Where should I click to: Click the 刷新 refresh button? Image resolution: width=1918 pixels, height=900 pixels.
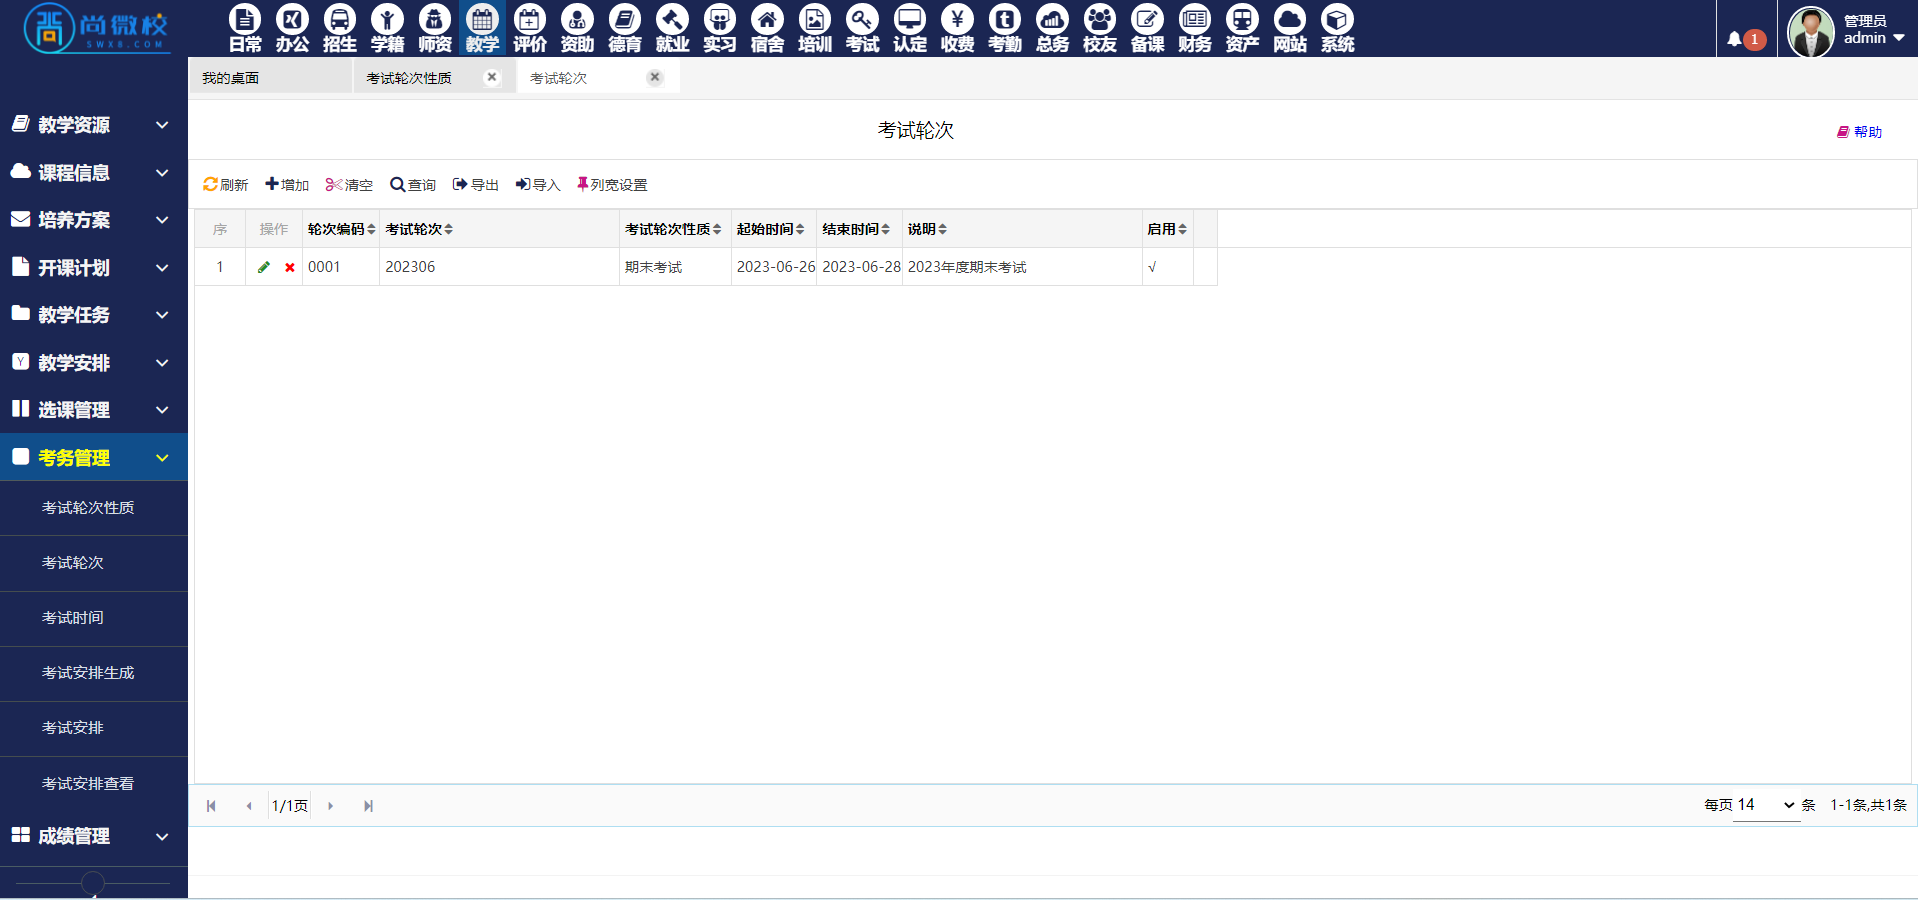(x=225, y=185)
